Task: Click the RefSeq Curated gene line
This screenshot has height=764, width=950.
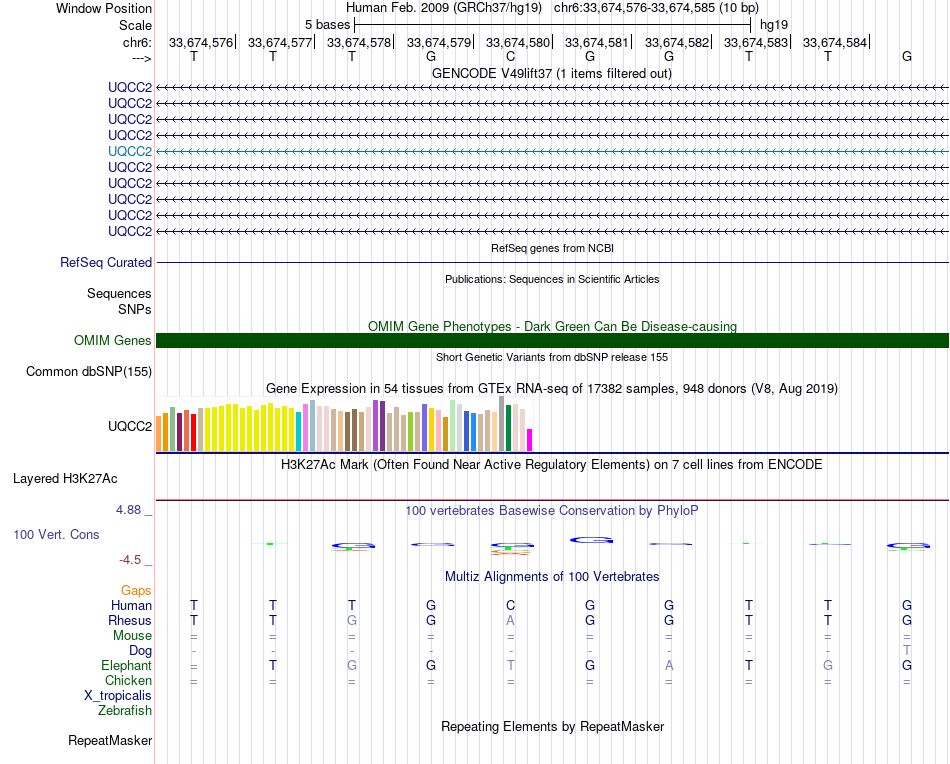Action: point(552,262)
